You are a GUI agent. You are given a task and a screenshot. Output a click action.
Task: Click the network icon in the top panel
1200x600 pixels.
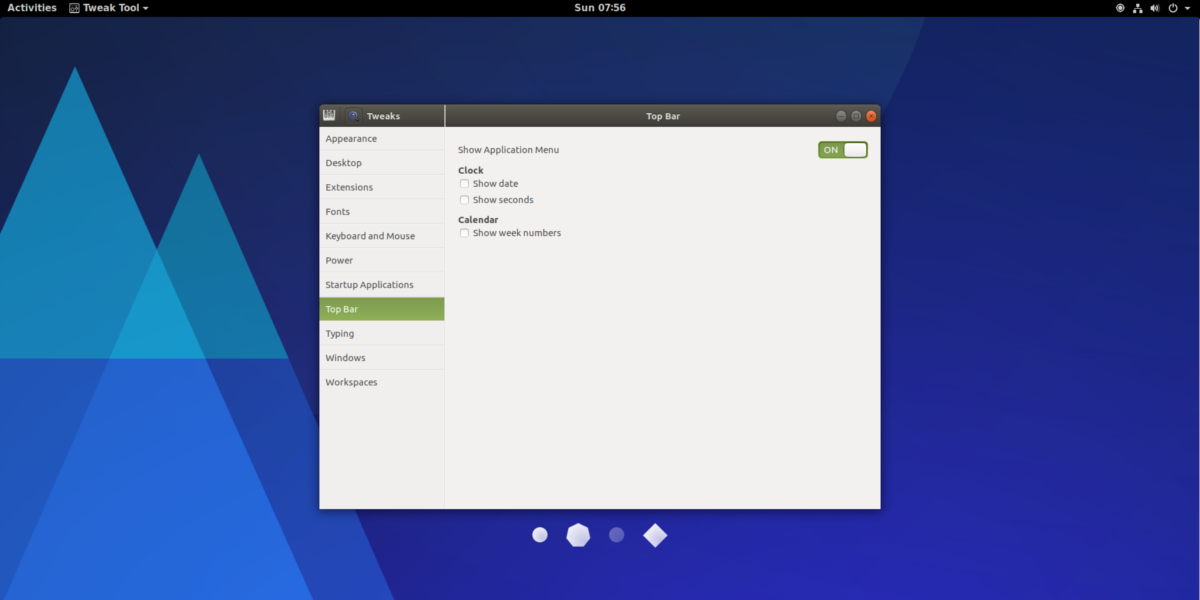click(1137, 8)
